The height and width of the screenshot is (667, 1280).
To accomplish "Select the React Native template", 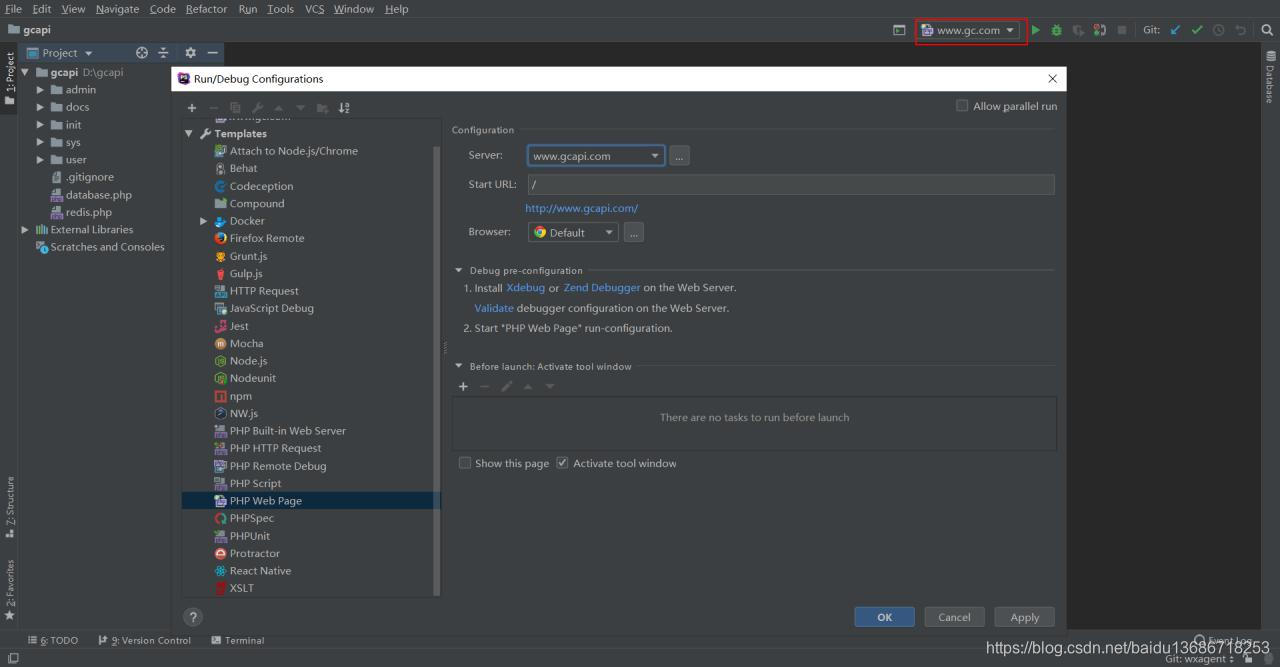I will tap(260, 571).
